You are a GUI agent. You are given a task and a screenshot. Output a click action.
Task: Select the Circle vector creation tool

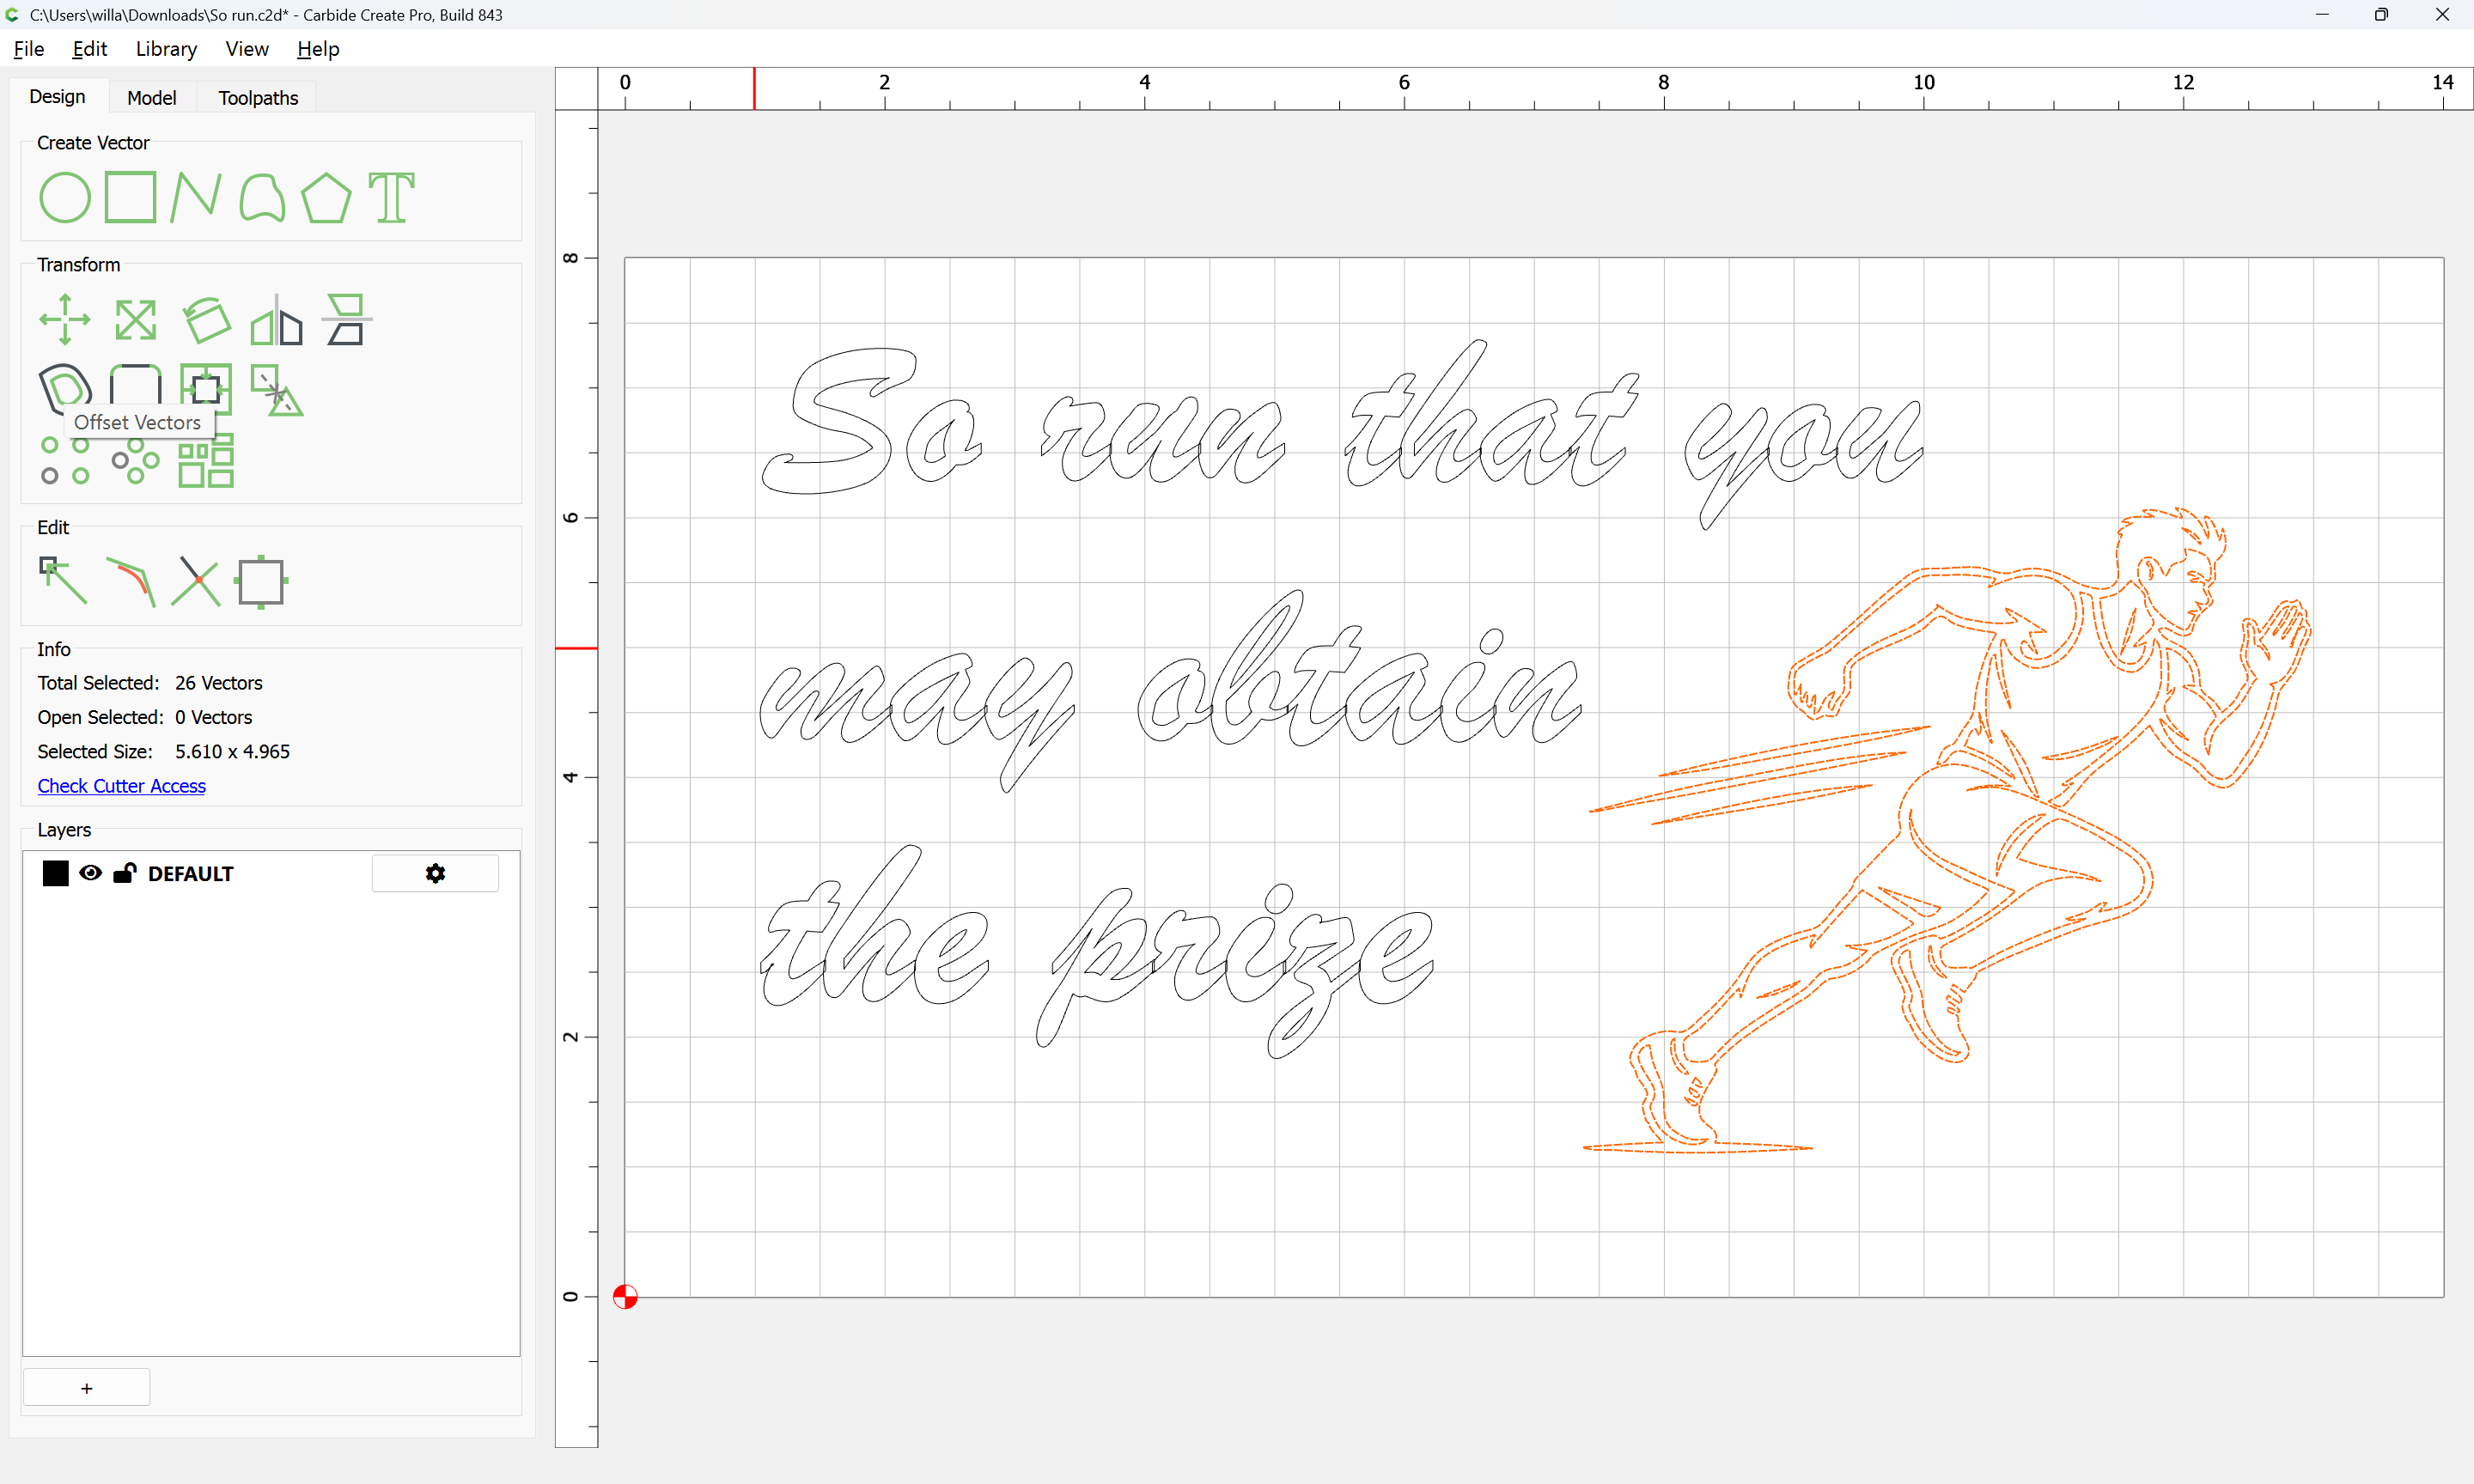click(65, 197)
